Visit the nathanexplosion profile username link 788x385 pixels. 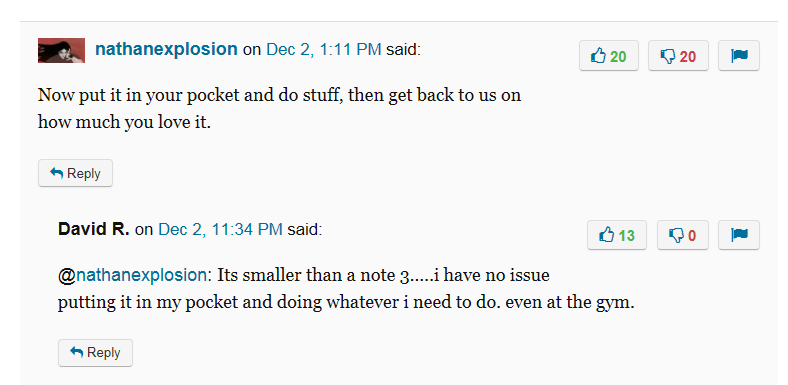click(x=166, y=49)
